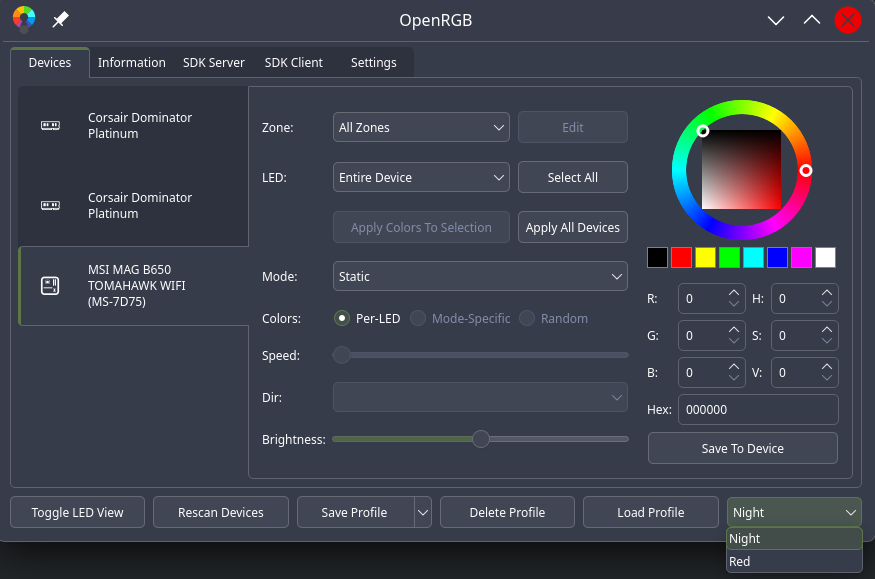Switch to the SDK Server tab
Screen dimensions: 875x579
[x=214, y=62]
